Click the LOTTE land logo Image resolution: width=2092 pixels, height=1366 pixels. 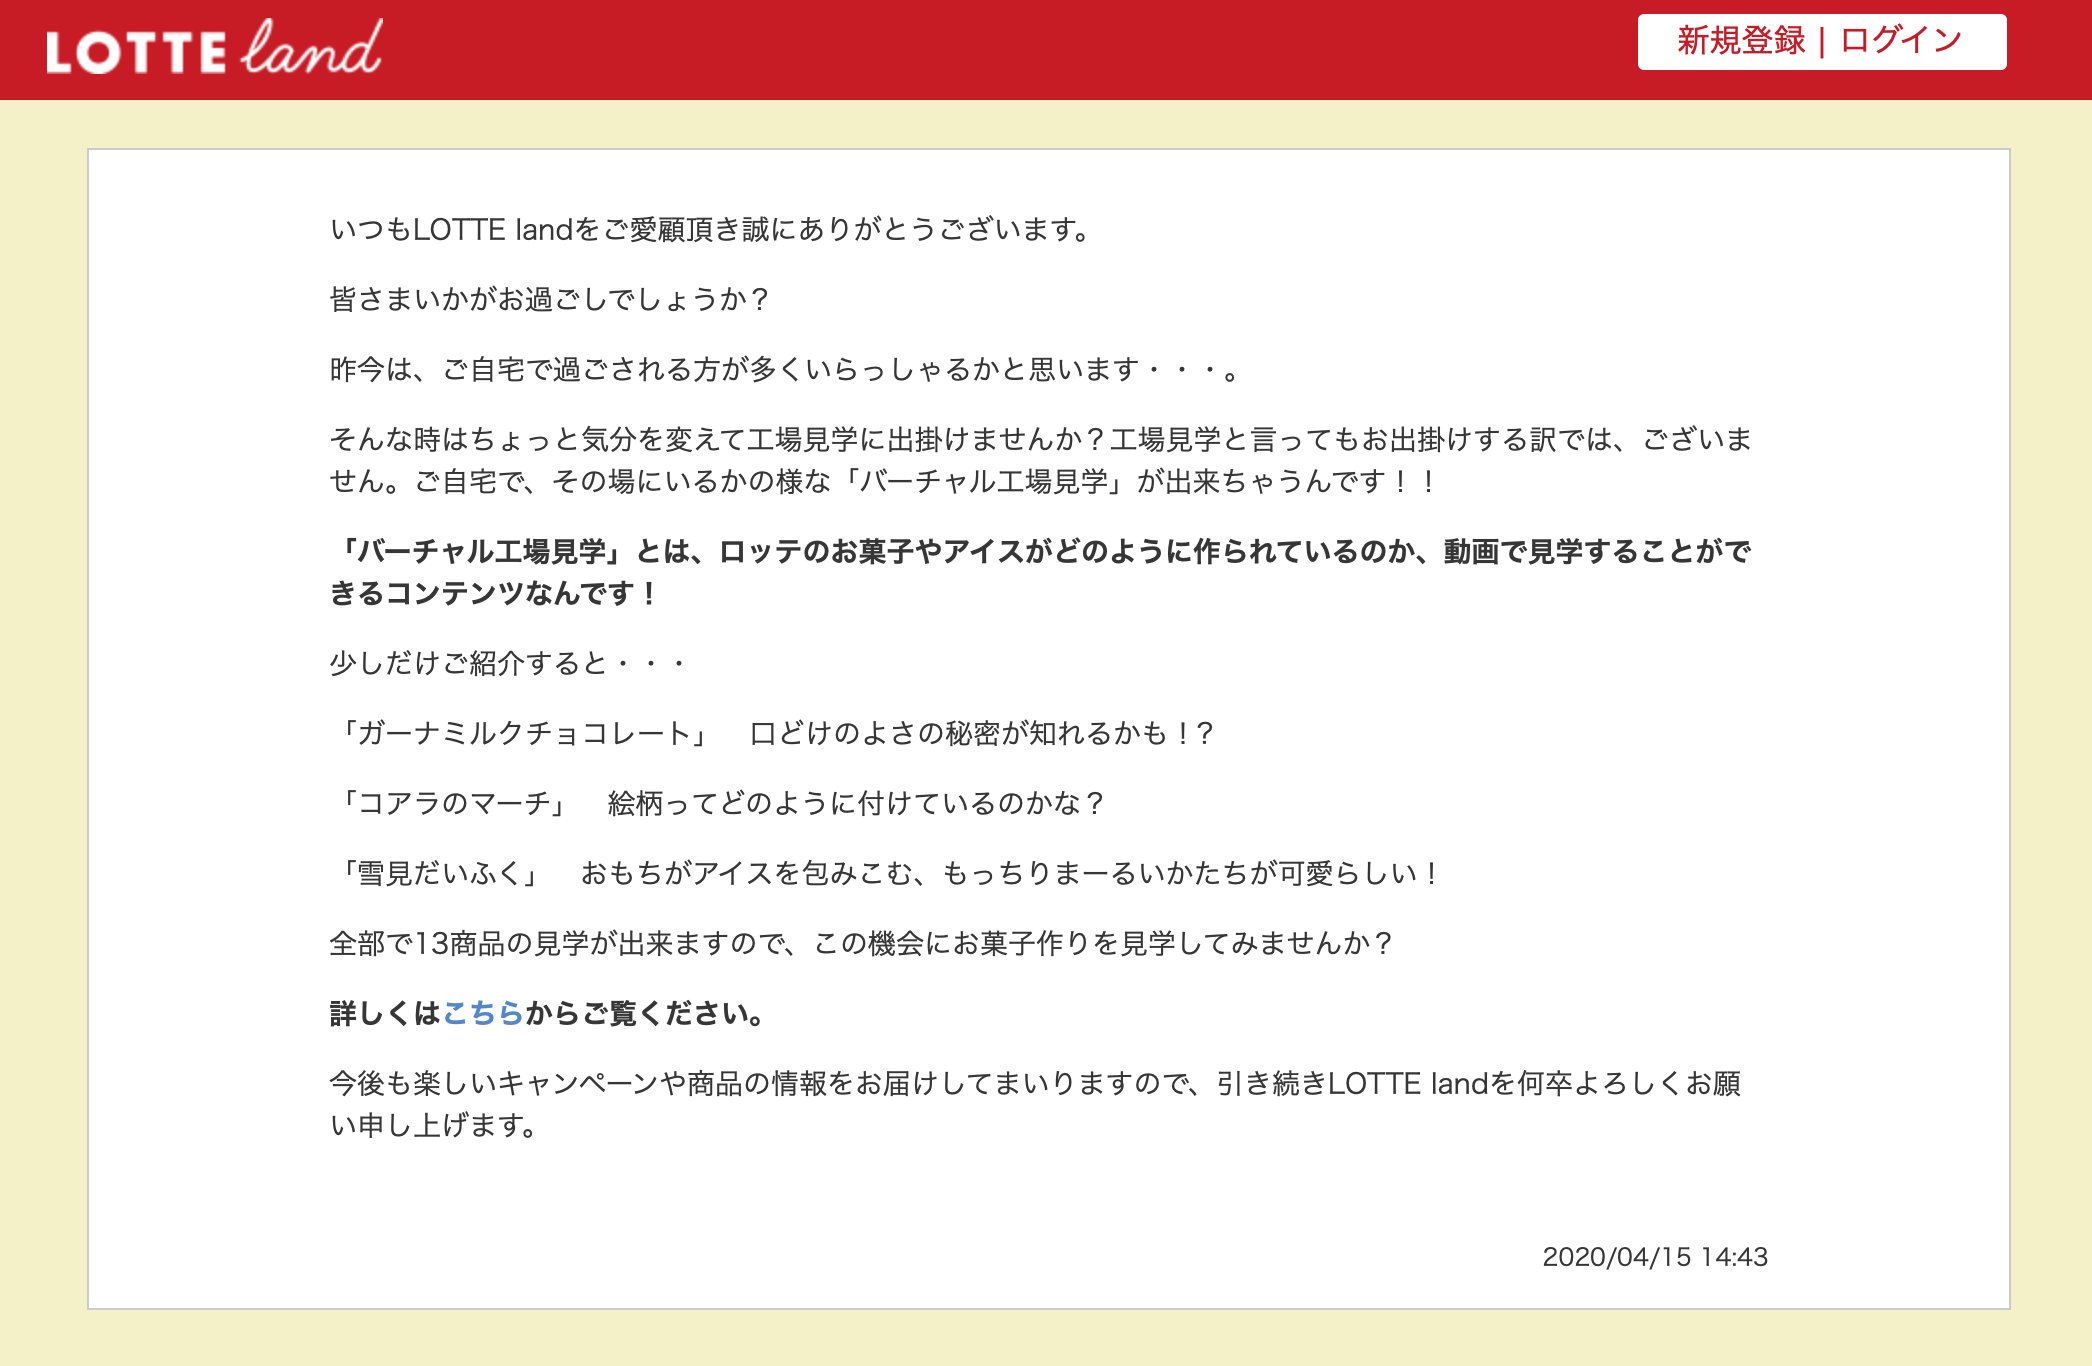click(213, 48)
